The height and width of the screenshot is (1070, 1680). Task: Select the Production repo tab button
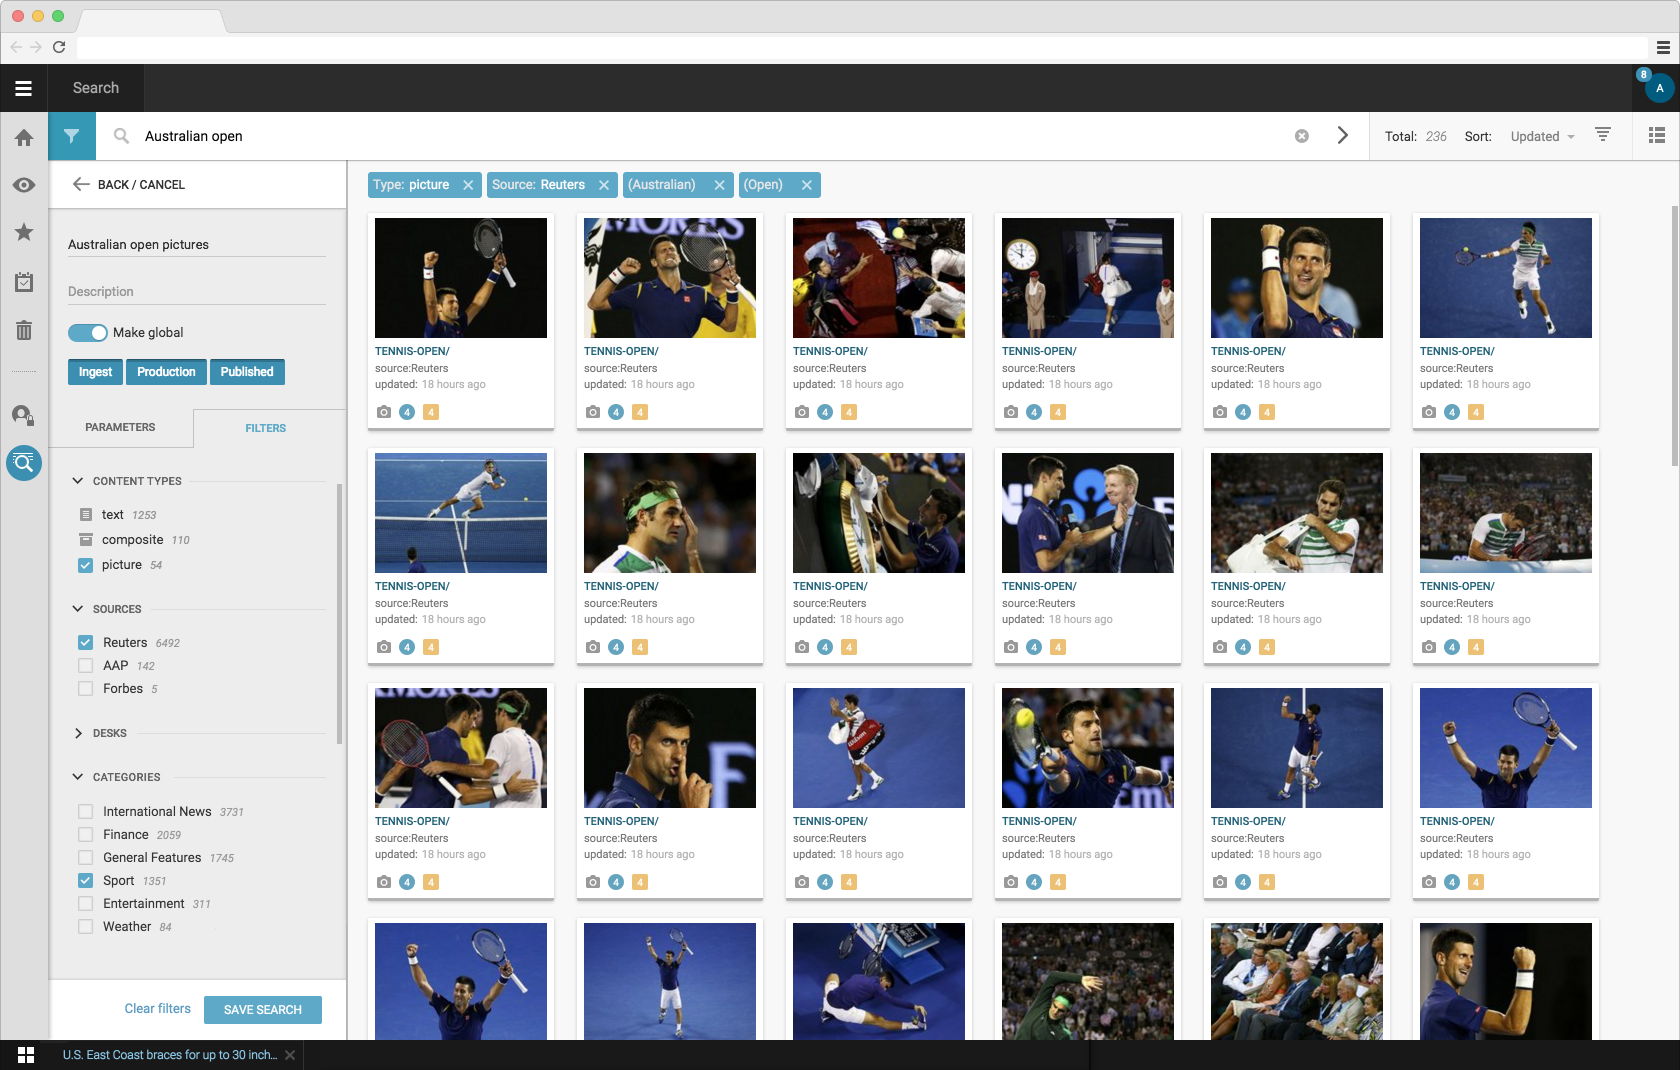pyautogui.click(x=166, y=372)
